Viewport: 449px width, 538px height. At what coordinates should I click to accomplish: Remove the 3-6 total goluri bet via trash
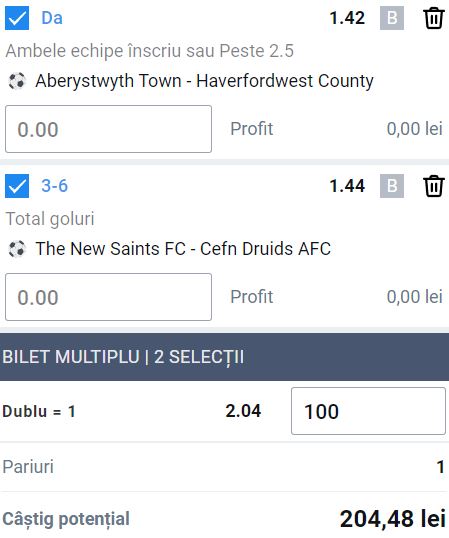[434, 186]
